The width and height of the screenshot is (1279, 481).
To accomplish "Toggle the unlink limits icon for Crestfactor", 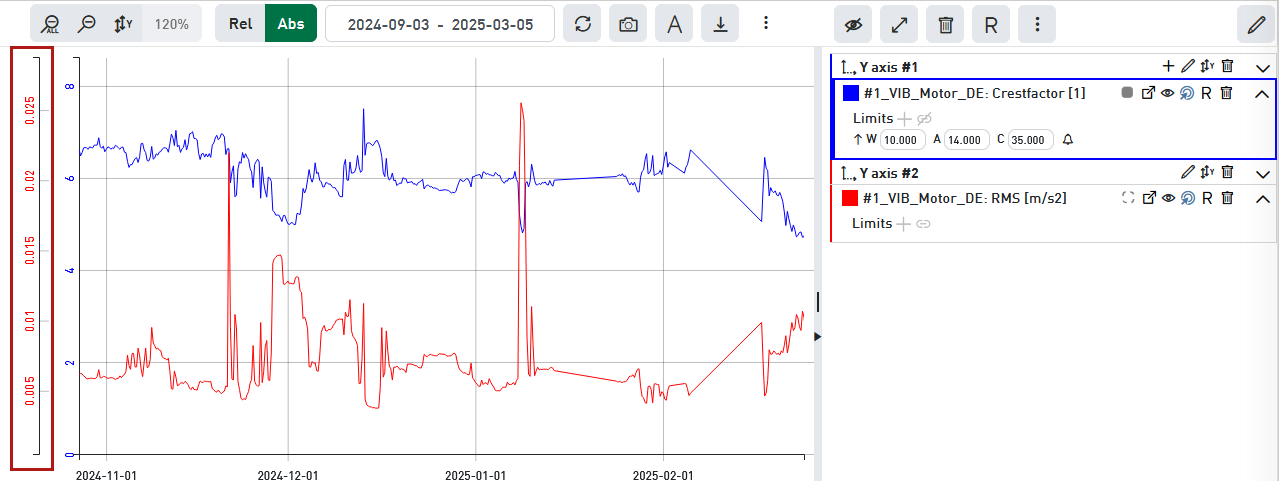I will tap(924, 119).
